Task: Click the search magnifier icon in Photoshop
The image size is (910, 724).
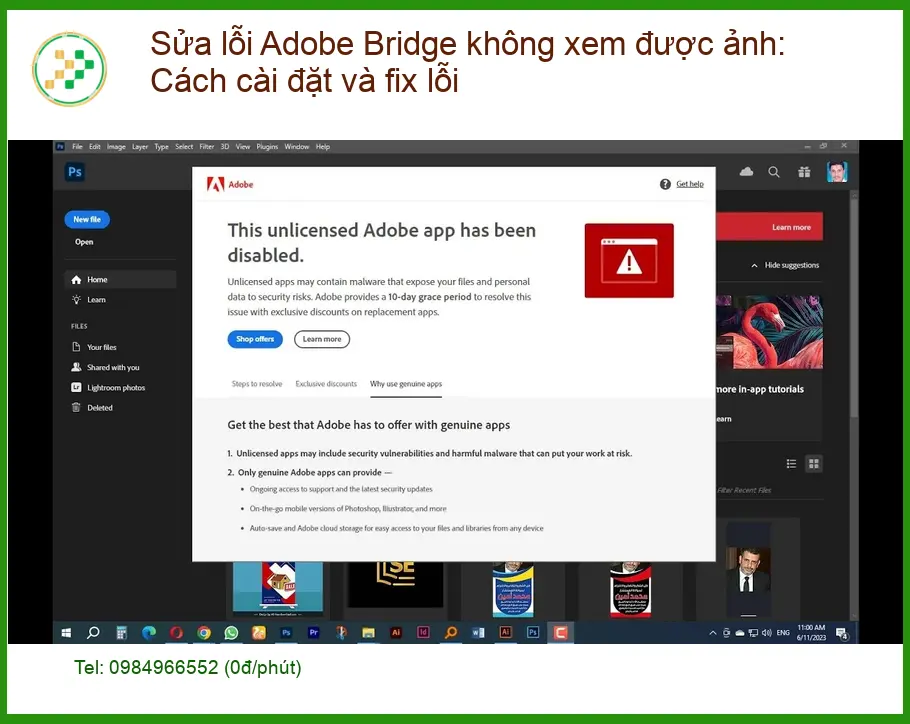Action: point(774,172)
